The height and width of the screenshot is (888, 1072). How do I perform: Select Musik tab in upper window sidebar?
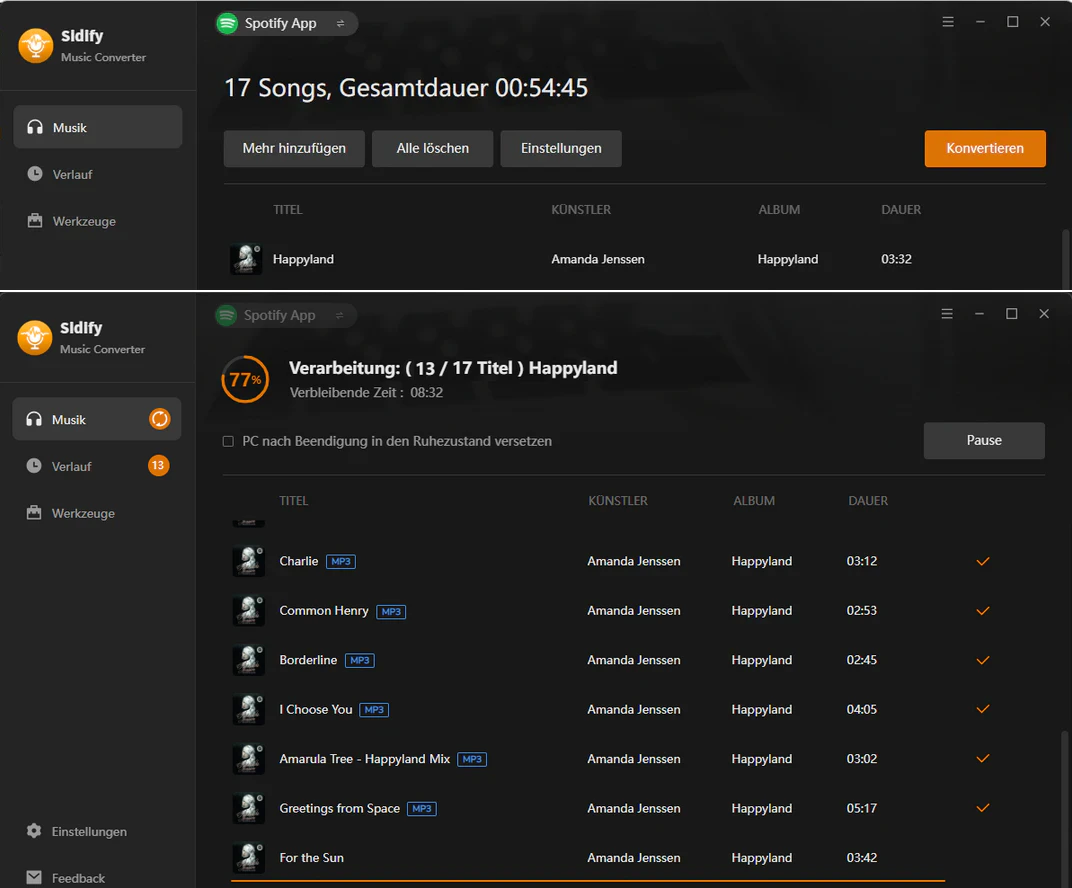coord(98,127)
